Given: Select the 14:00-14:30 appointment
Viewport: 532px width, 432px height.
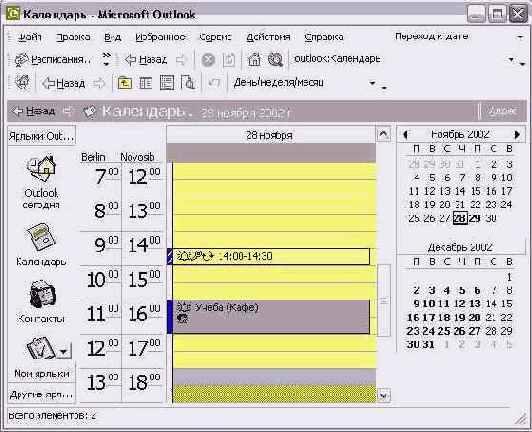Looking at the screenshot, I should click(x=270, y=256).
